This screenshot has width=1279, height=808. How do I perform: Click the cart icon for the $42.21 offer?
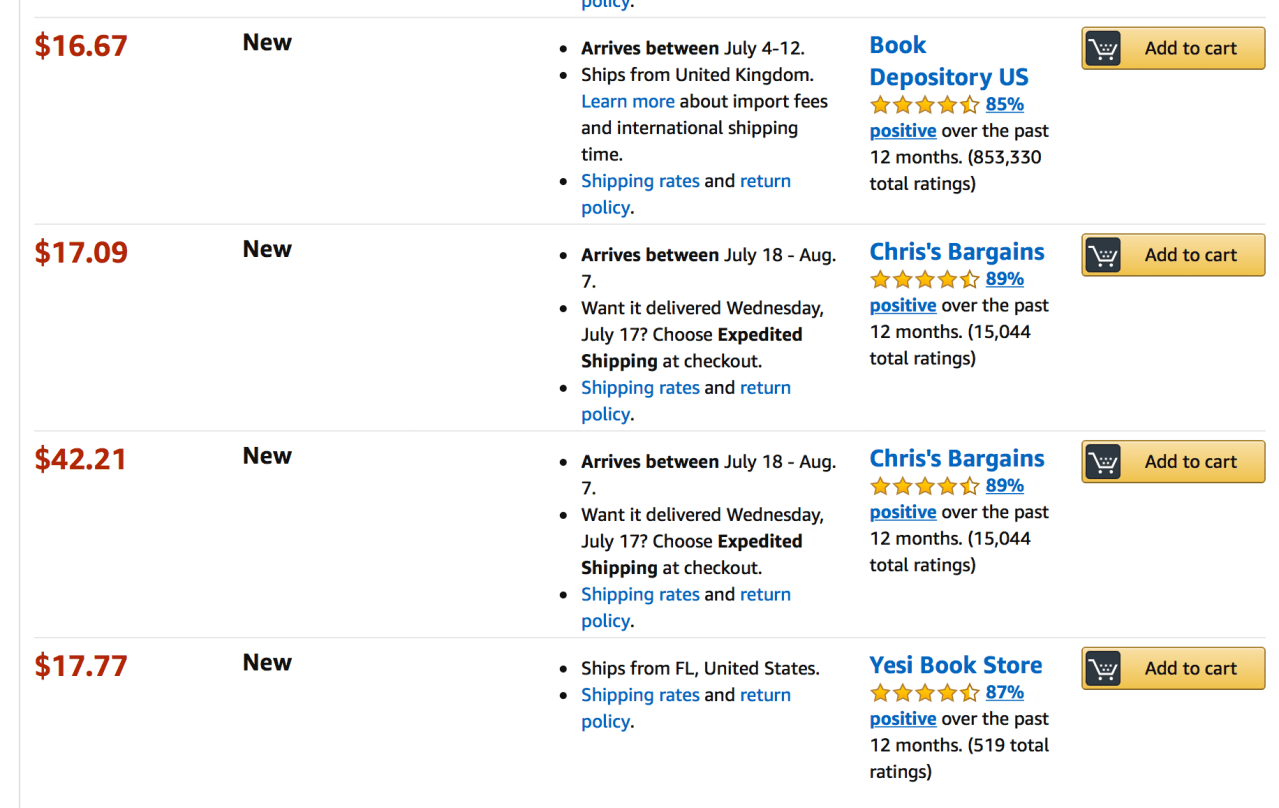point(1103,462)
